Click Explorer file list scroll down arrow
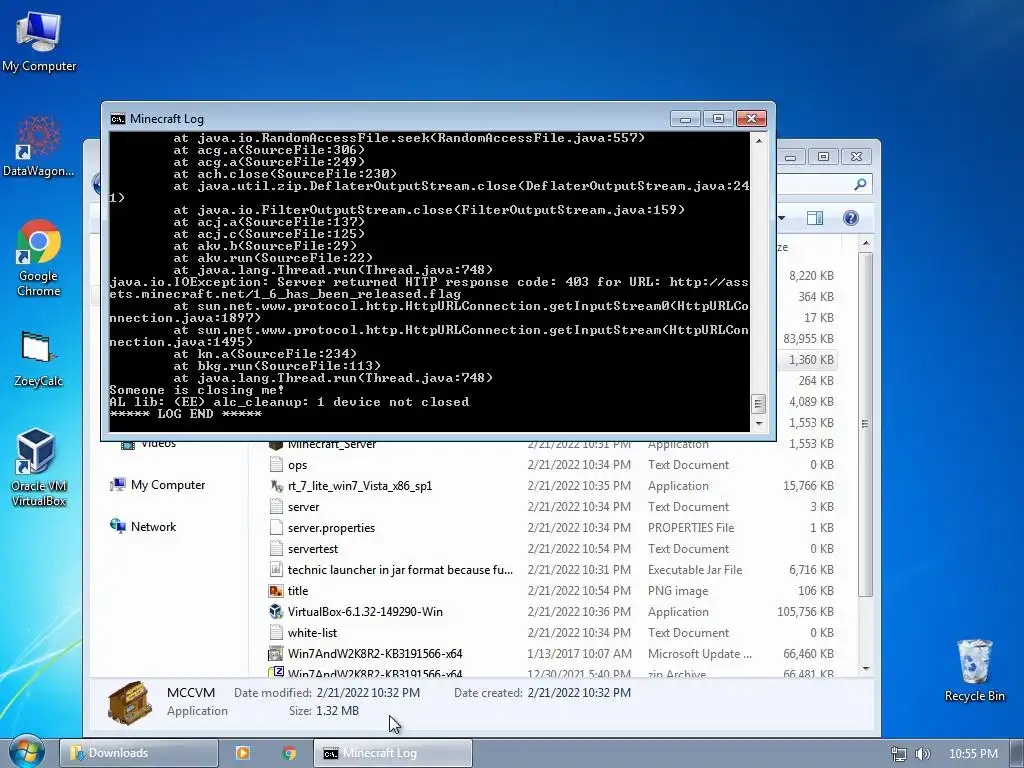 click(x=866, y=669)
